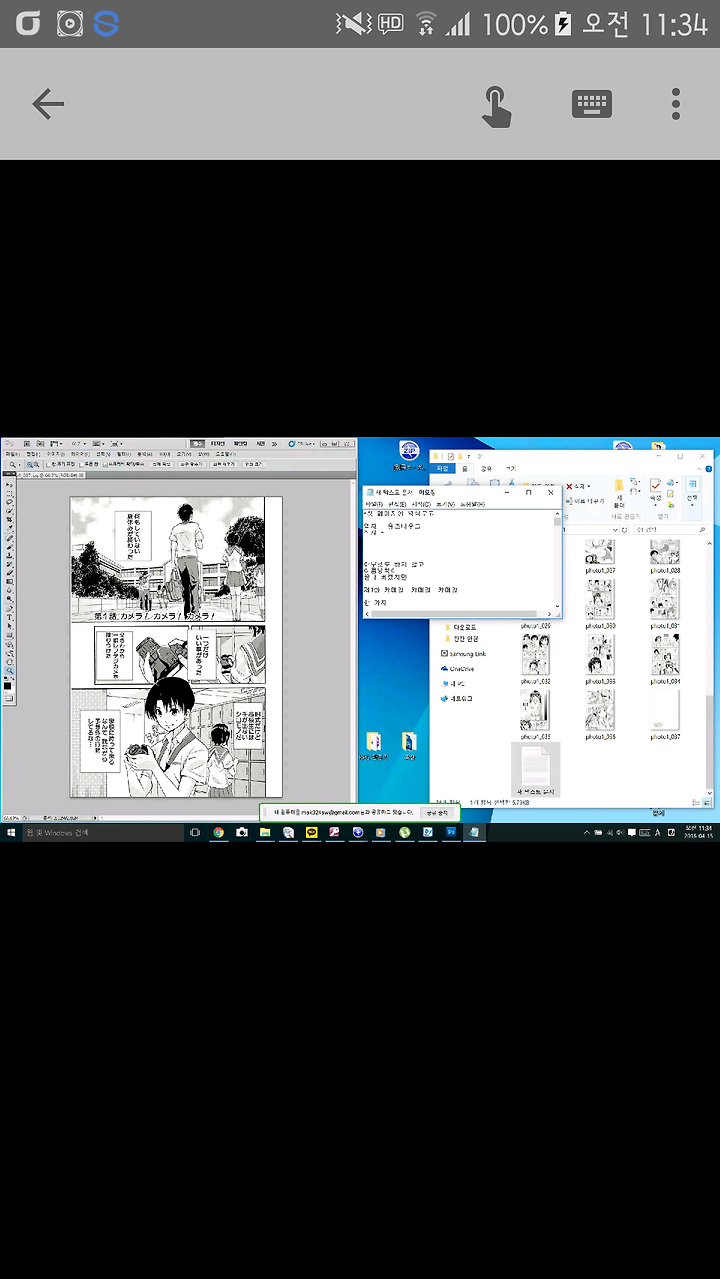Screen dimensions: 720x1279
Task: Open the three-dot overflow menu
Action: click(x=676, y=104)
